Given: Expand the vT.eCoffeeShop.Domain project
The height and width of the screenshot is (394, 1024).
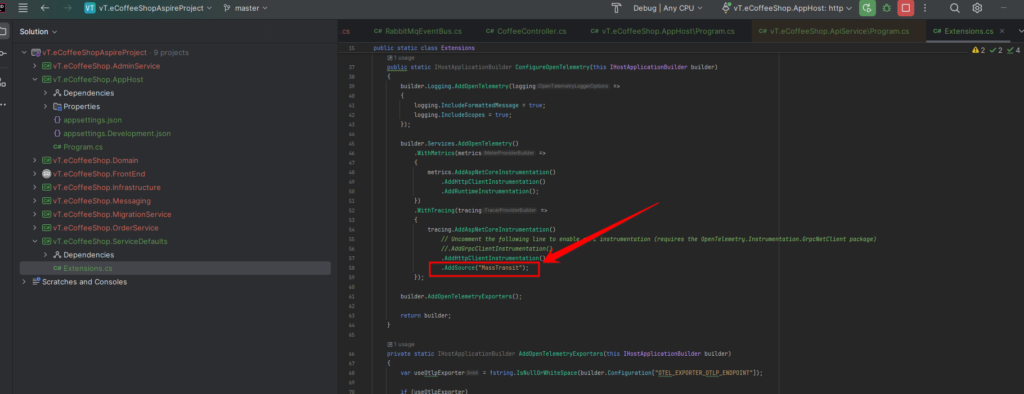Looking at the screenshot, I should 35,160.
